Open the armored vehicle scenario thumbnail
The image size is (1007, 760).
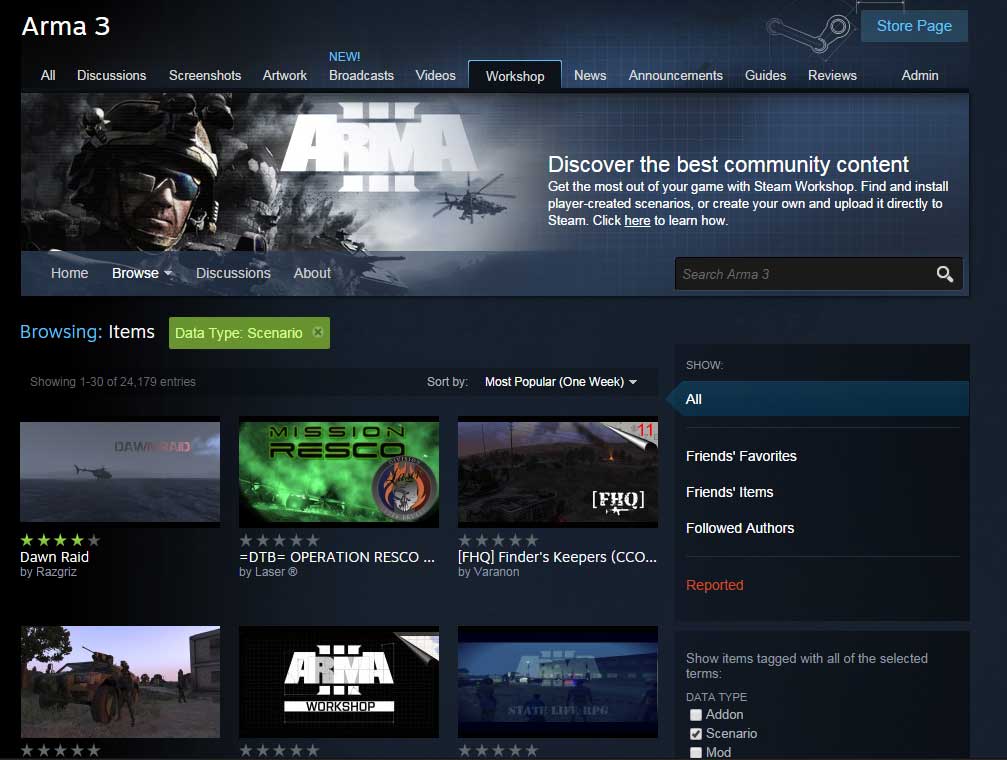pos(120,682)
